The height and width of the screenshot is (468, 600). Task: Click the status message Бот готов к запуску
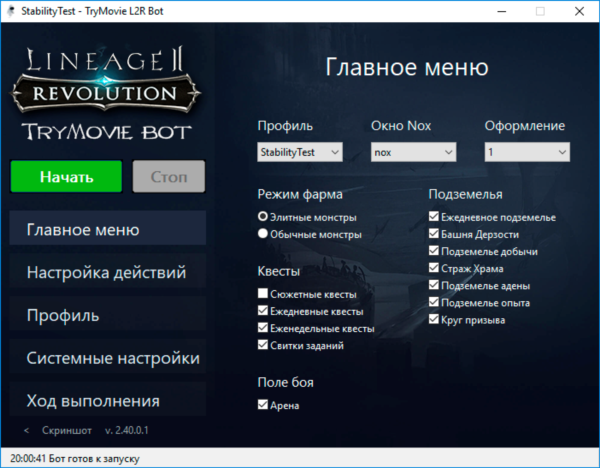coord(94,458)
